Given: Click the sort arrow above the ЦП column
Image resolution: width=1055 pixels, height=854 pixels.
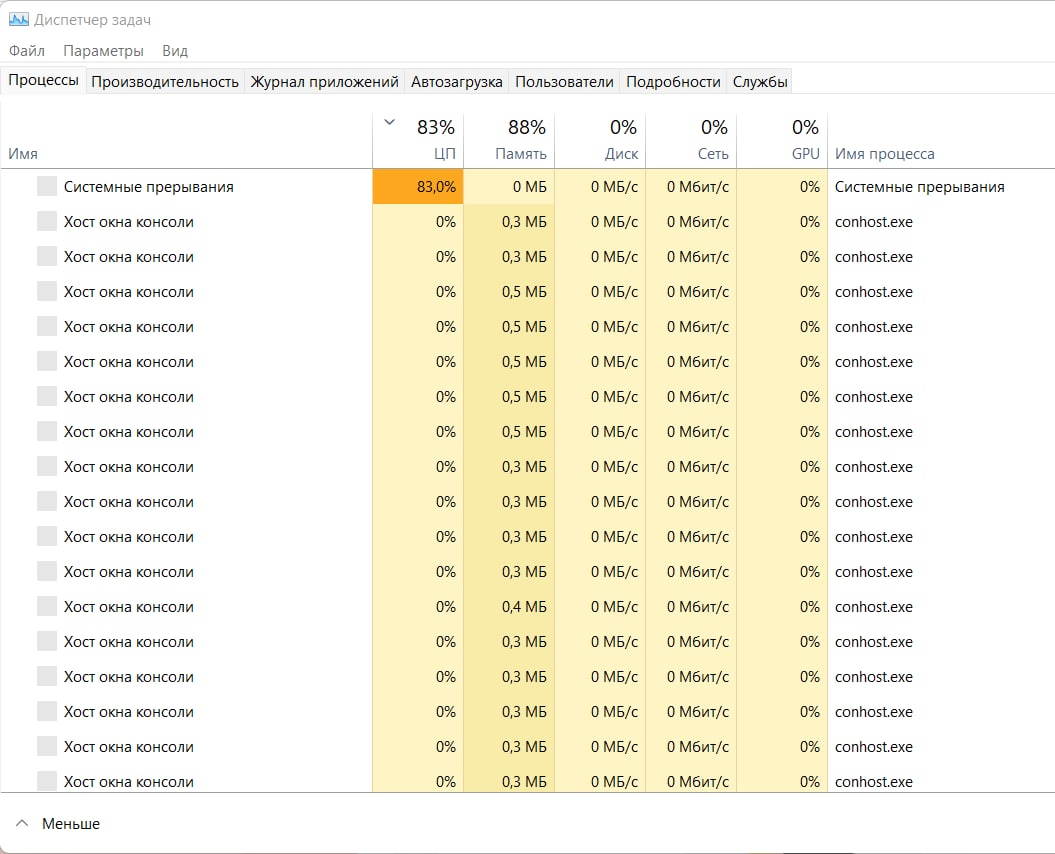Looking at the screenshot, I should (x=389, y=123).
